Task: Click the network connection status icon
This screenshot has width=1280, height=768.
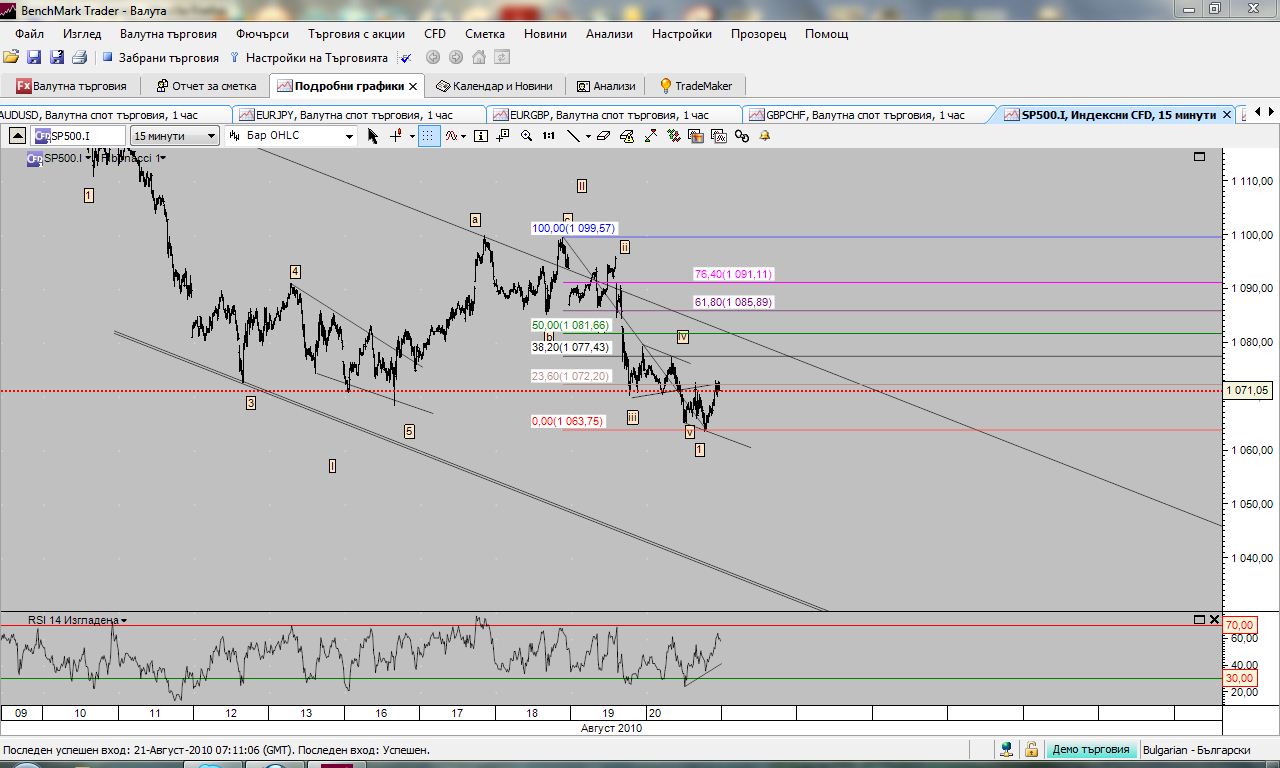Action: point(1007,749)
